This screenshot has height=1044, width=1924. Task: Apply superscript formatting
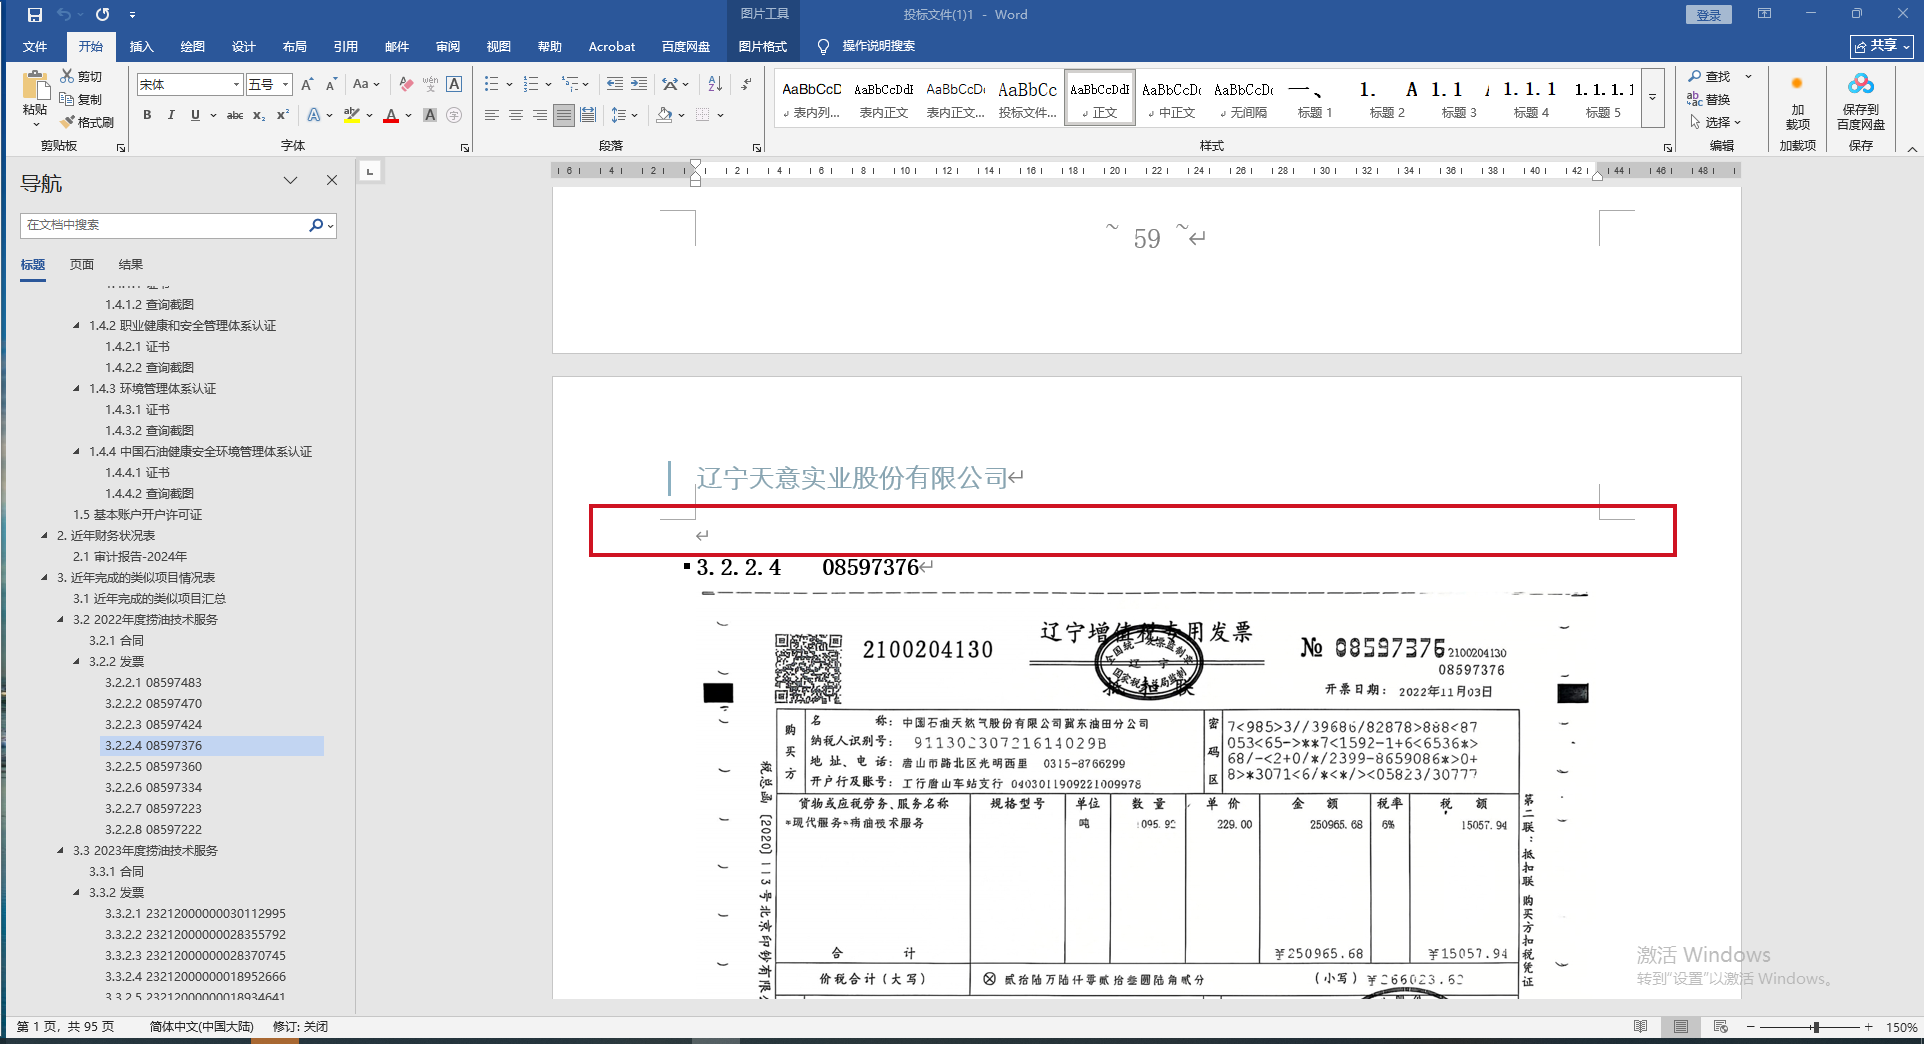tap(283, 116)
